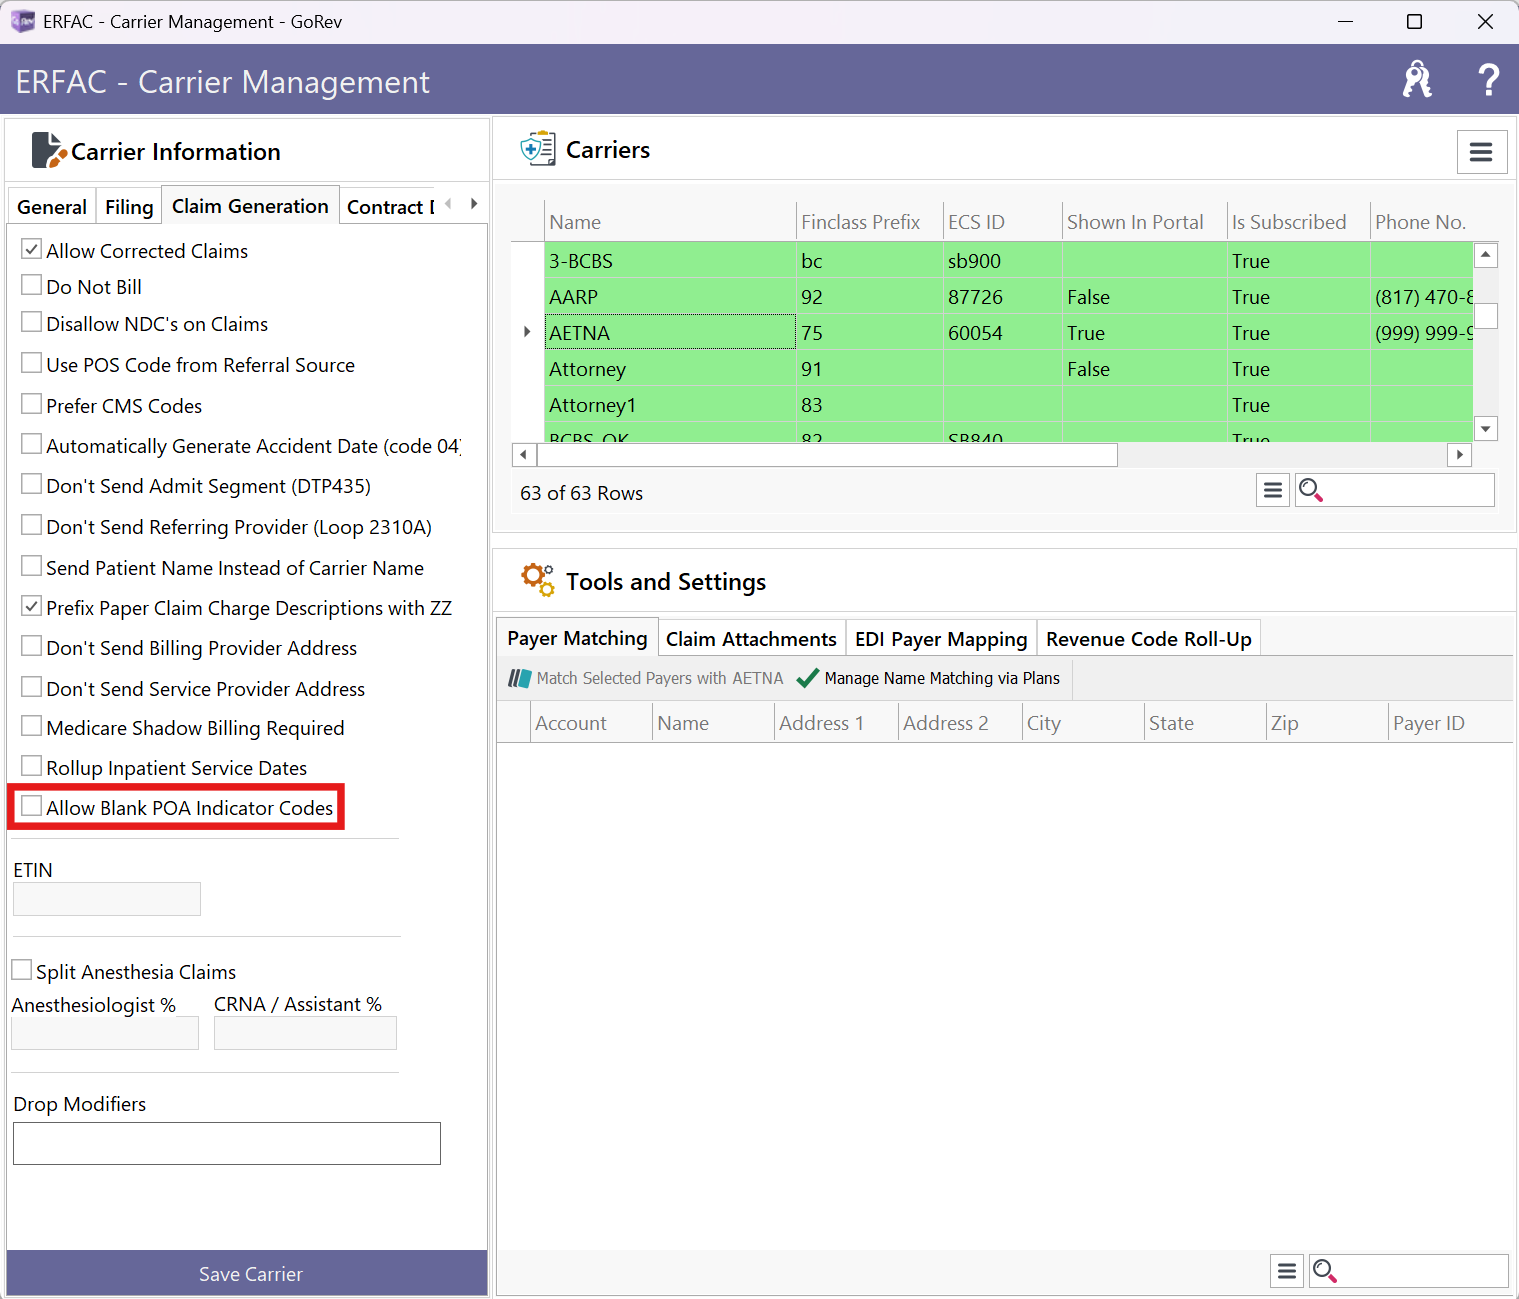Viewport: 1519px width, 1299px height.
Task: Open the Carriers panel hamburger menu
Action: 1481,152
